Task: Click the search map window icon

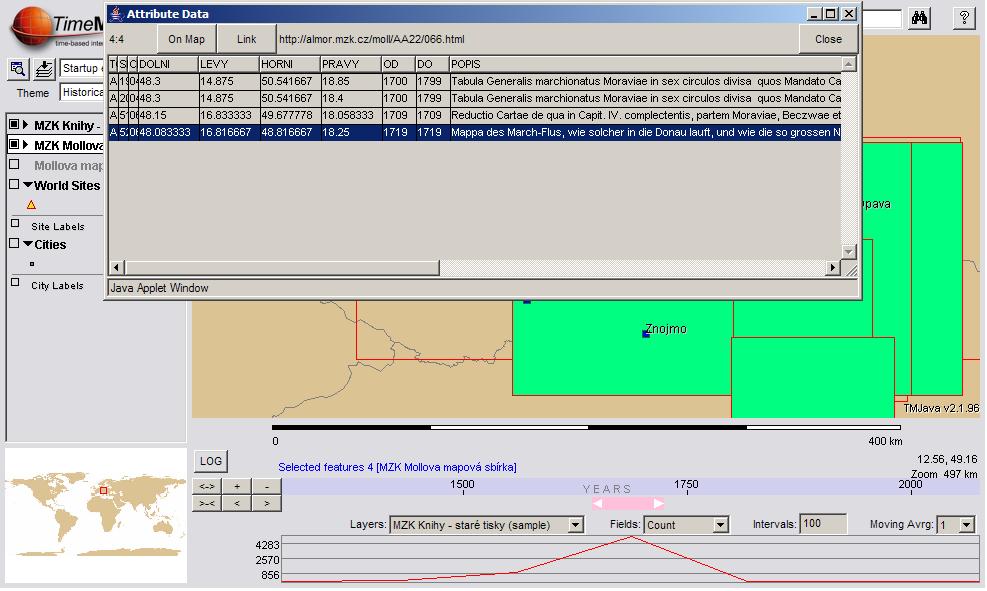Action: [18, 69]
